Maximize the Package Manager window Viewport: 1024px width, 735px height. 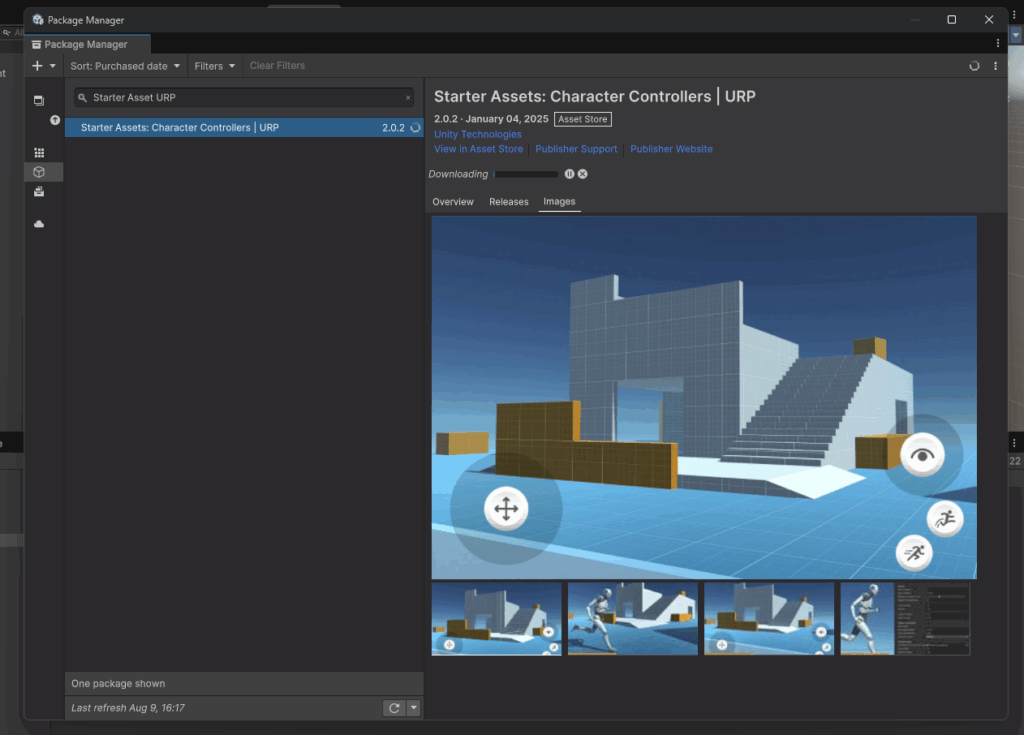[x=952, y=20]
